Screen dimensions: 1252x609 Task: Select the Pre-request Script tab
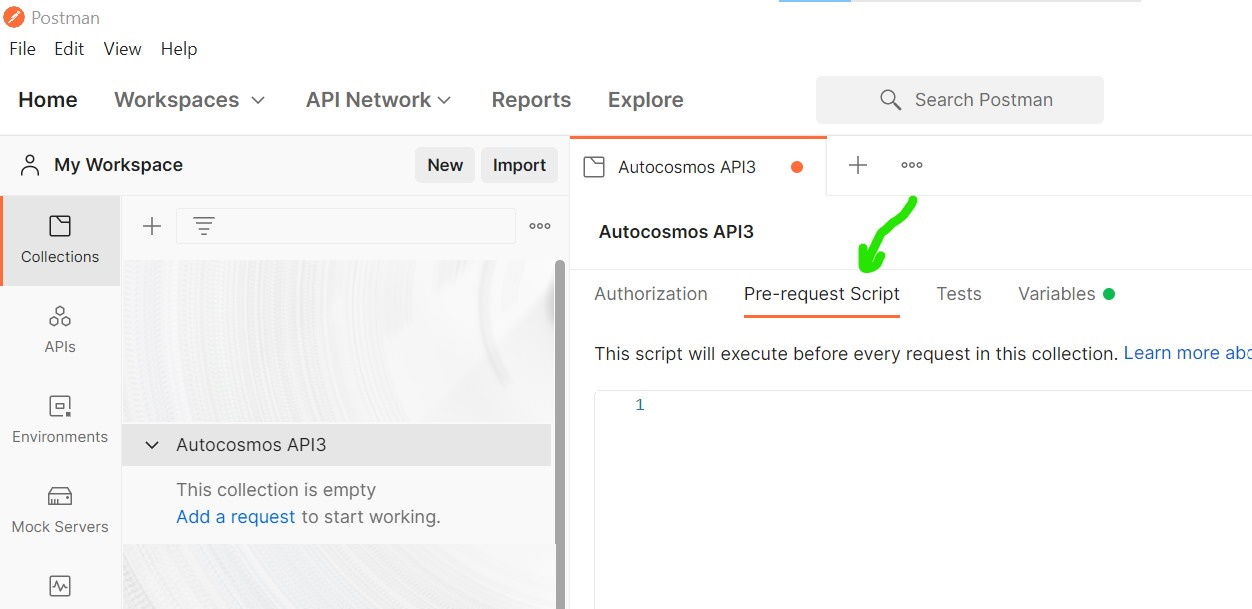[x=822, y=294]
